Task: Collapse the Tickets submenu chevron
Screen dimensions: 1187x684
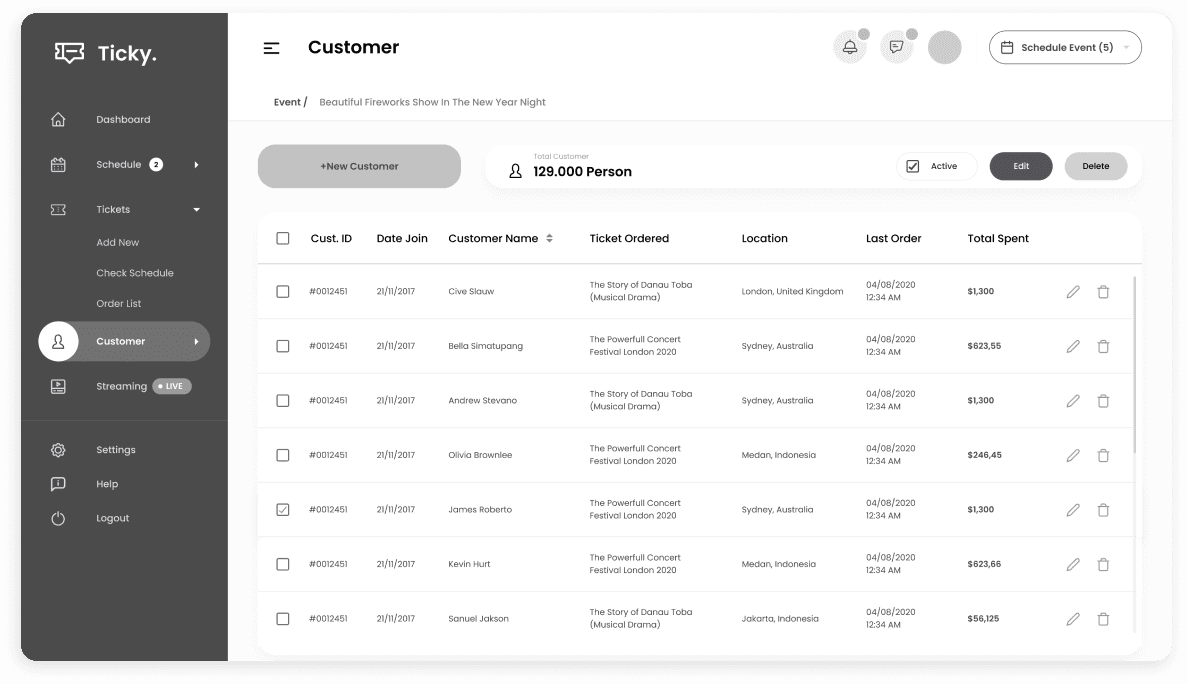Action: [x=196, y=209]
